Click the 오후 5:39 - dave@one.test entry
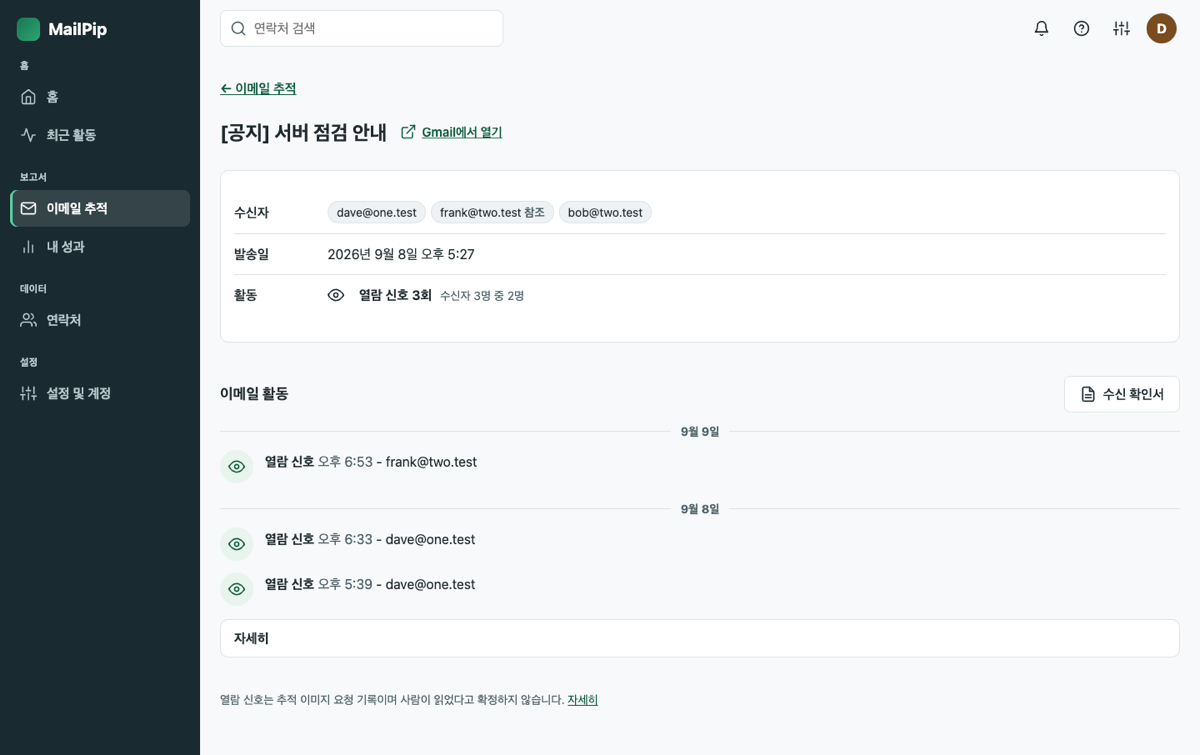 pyautogui.click(x=370, y=584)
